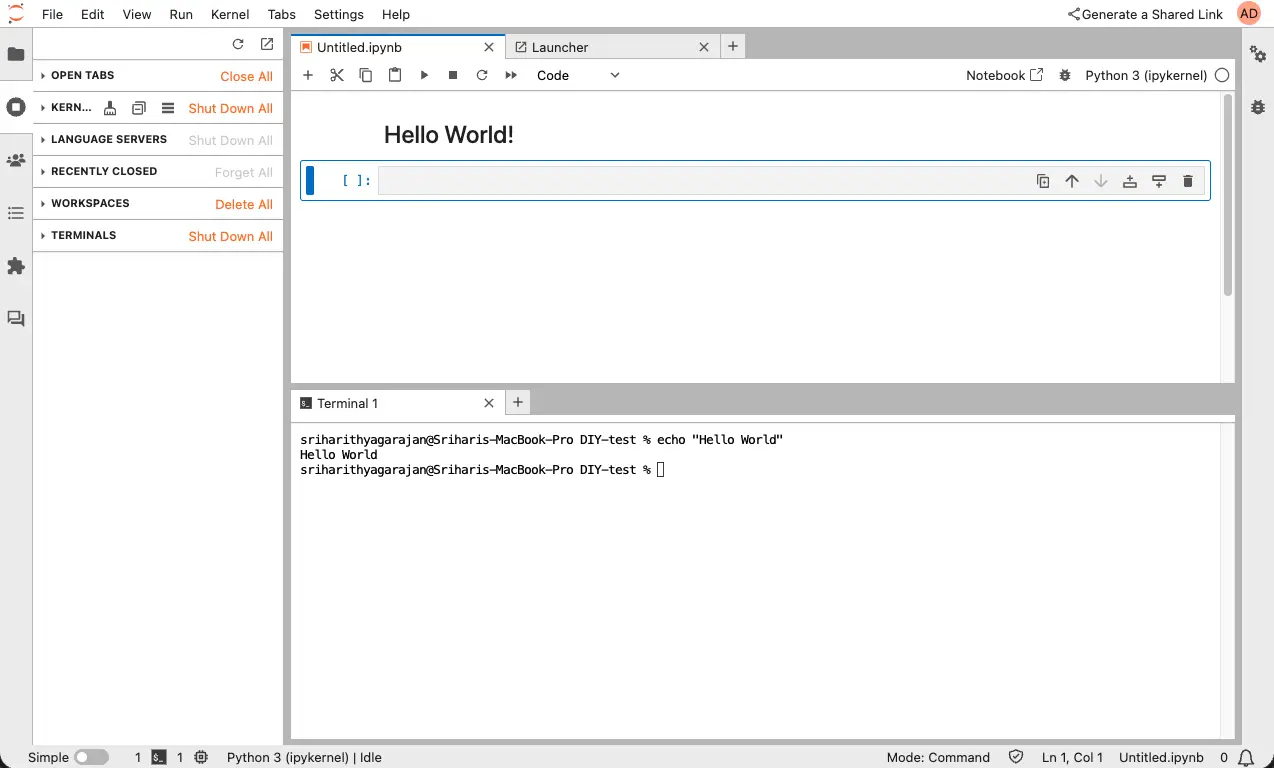Restart the kernel via the refresh icon
Screen dimensions: 1274x768
point(481,75)
